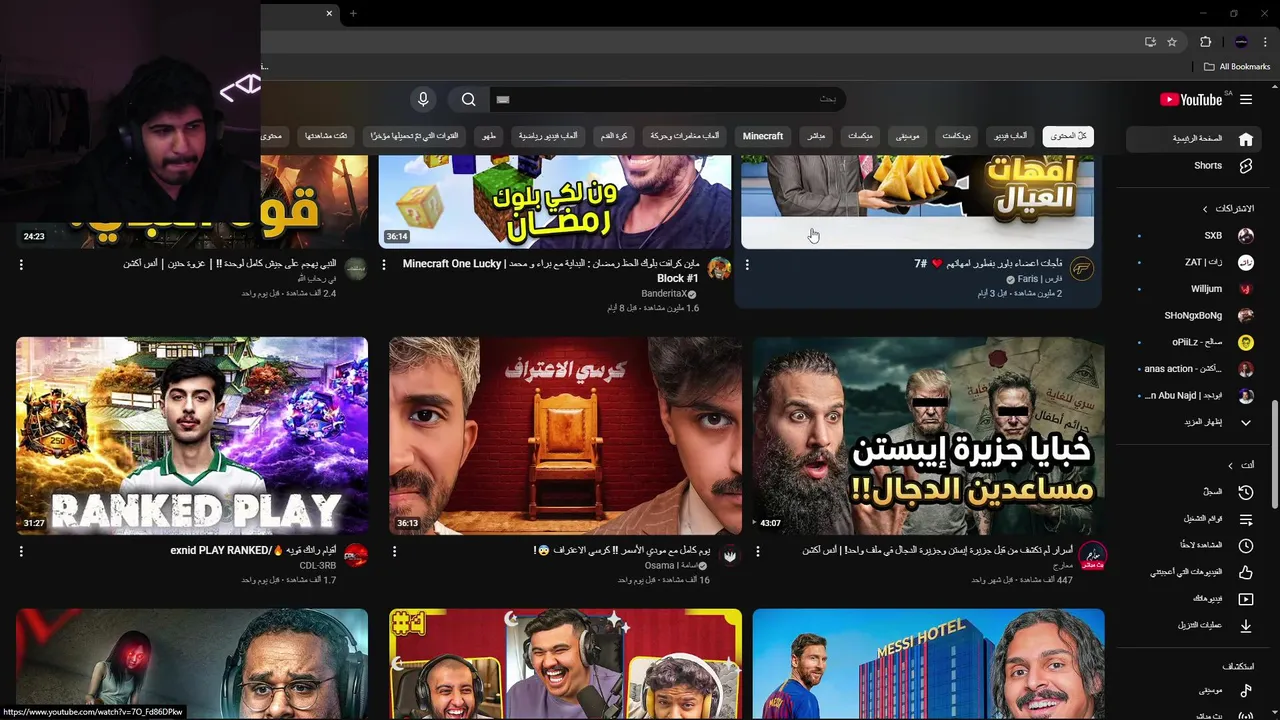Open three-dot menu for Epstein island video
Image resolution: width=1280 pixels, height=720 pixels.
click(x=757, y=551)
